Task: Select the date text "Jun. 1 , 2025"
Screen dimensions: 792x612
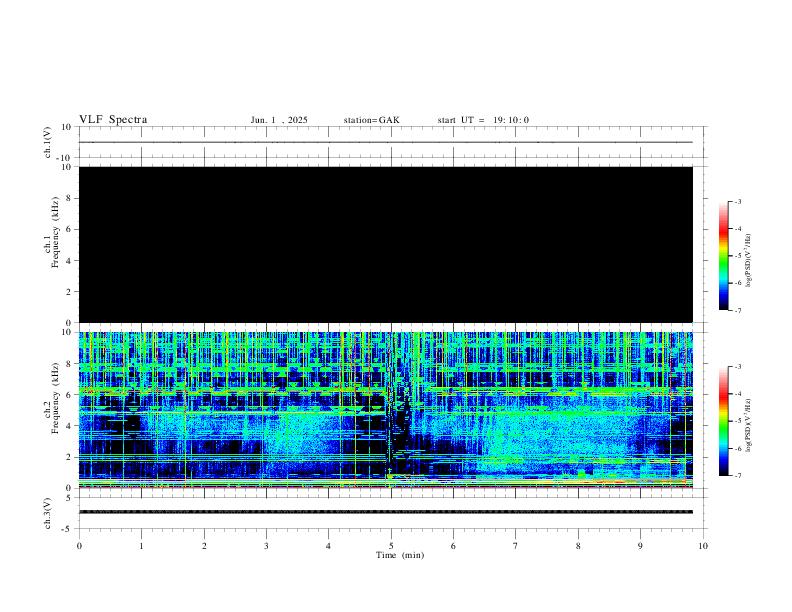Action: click(279, 120)
